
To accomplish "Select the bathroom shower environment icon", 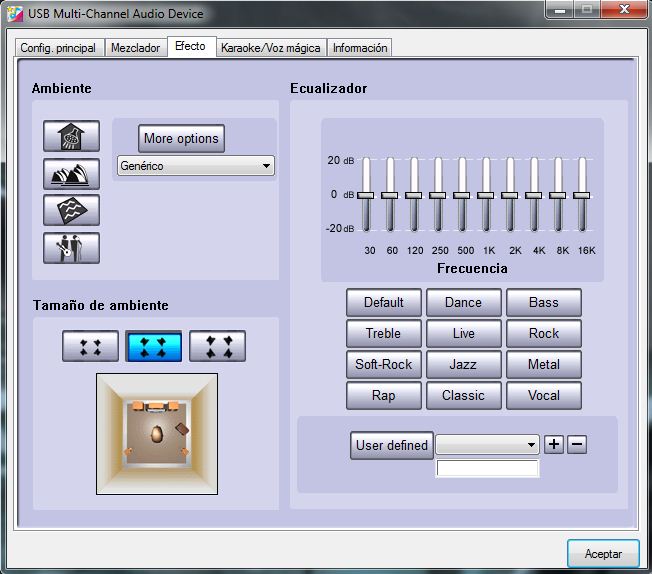I will coord(71,137).
